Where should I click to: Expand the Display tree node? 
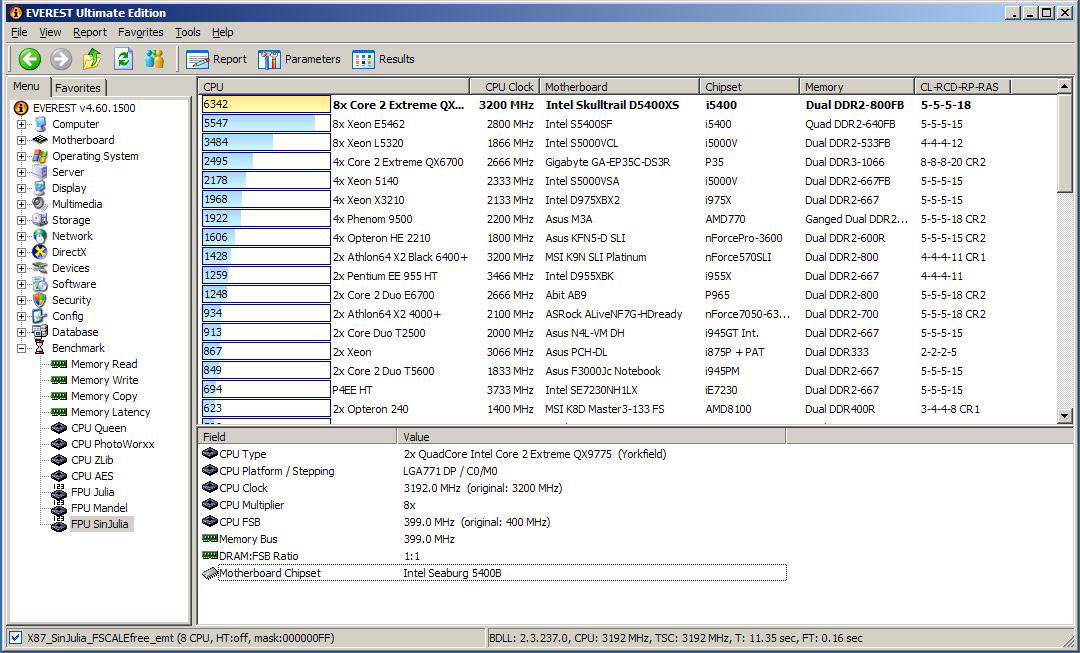(x=21, y=188)
